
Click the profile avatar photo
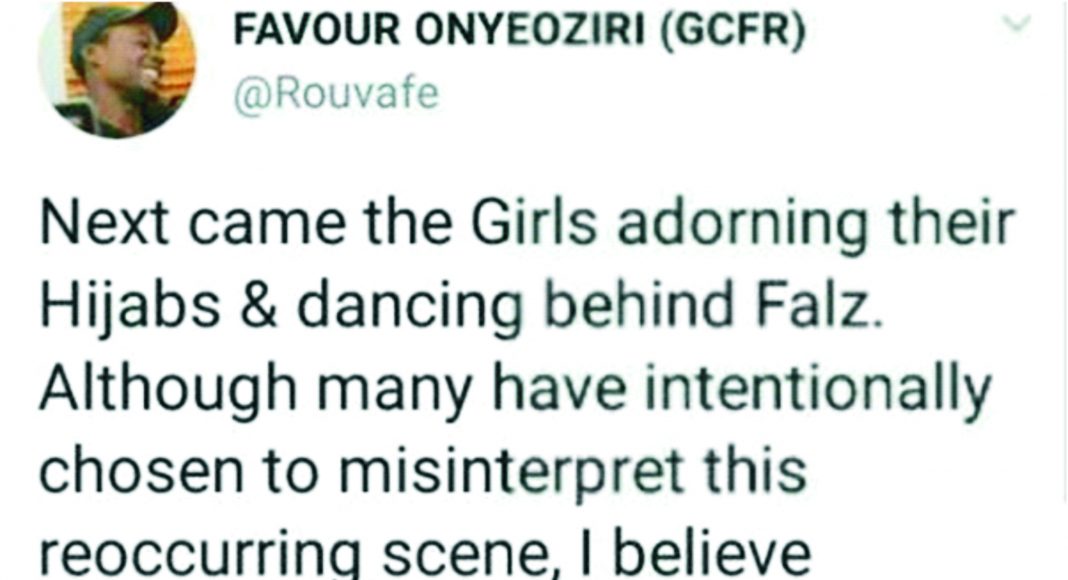point(116,70)
